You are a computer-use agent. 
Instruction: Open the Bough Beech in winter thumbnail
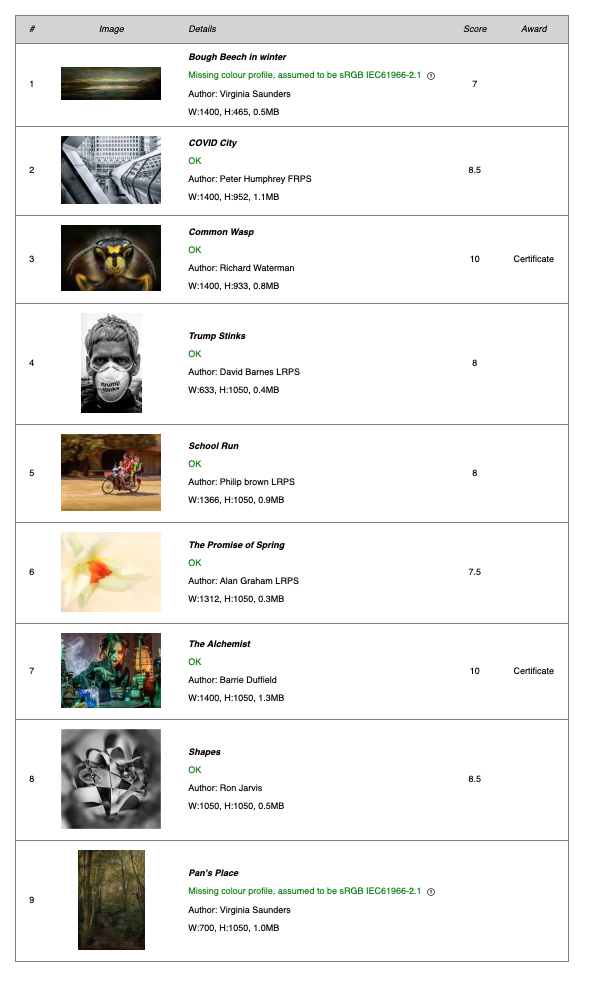111,84
